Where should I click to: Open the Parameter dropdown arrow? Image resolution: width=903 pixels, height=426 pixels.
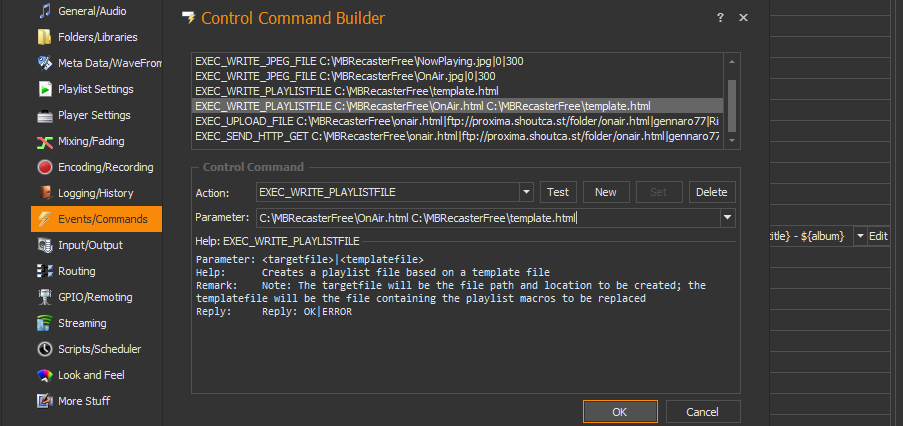point(728,217)
